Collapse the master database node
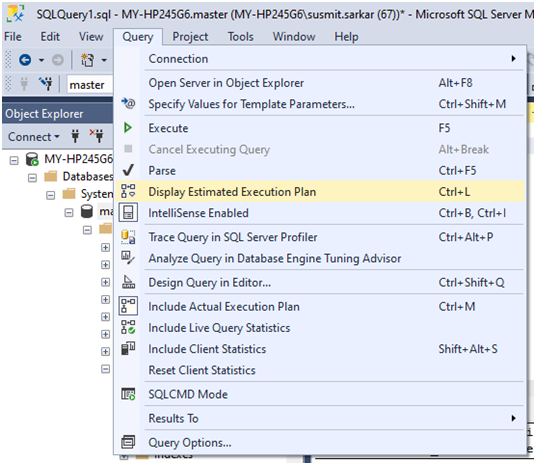The image size is (536, 465). (69, 213)
